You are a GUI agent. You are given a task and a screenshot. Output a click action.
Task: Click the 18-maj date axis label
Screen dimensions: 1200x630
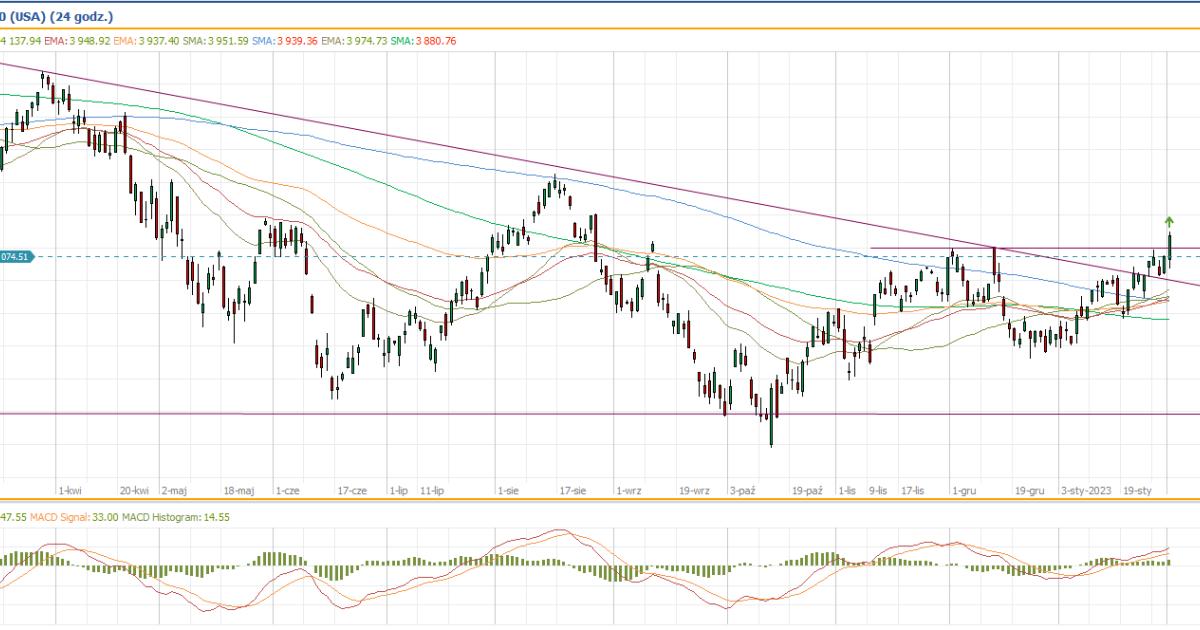240,491
